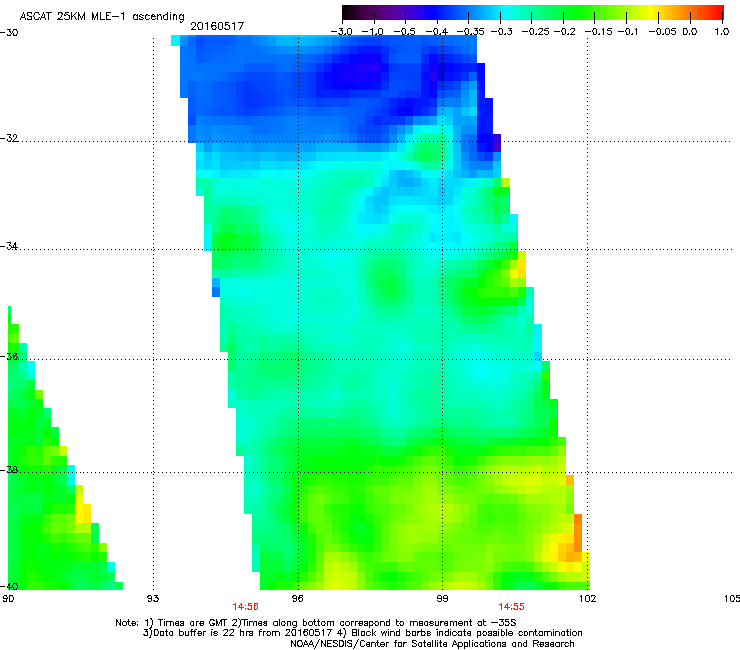Click the -0.25 color scale label
The image size is (740, 650).
pos(536,32)
